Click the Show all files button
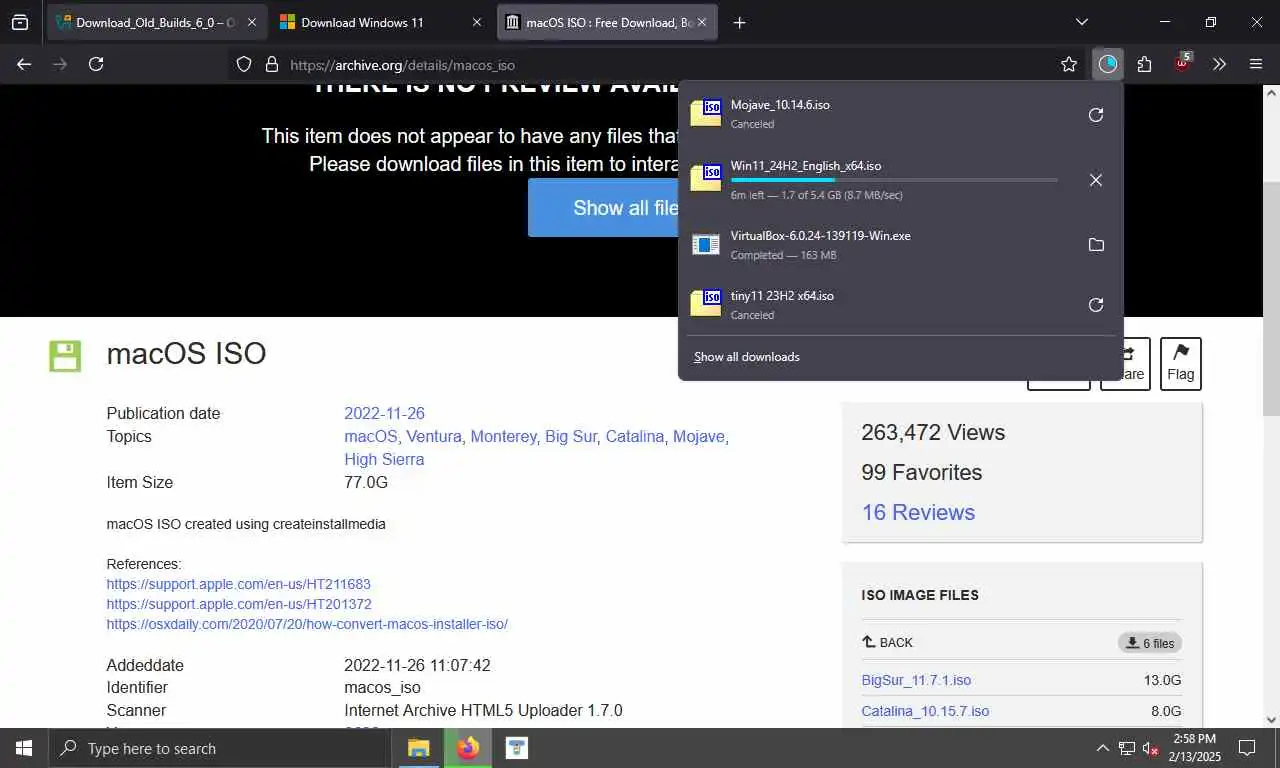This screenshot has height=768, width=1280. (x=603, y=208)
